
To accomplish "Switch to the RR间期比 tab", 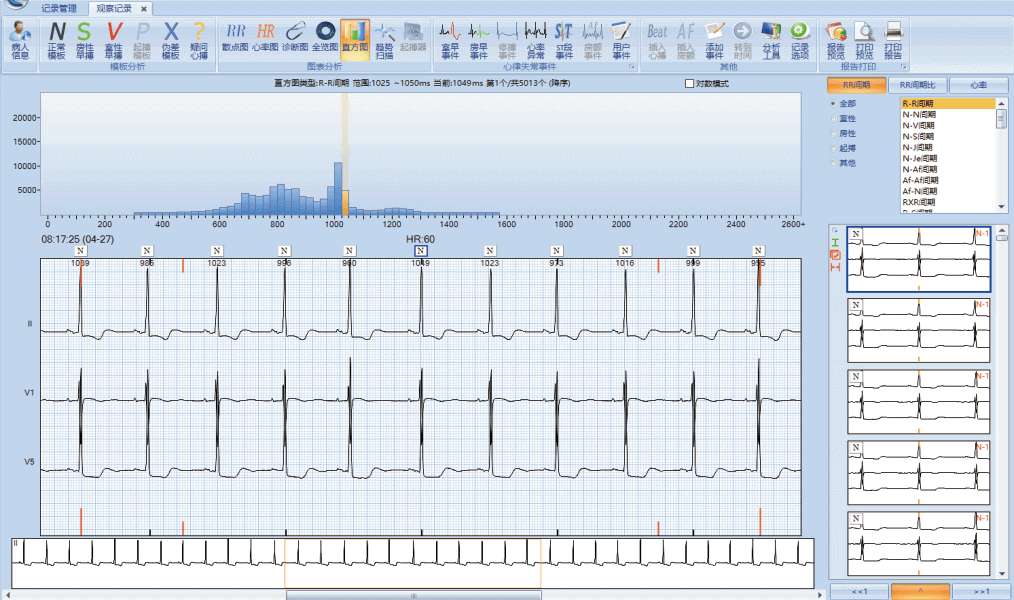I will click(917, 85).
